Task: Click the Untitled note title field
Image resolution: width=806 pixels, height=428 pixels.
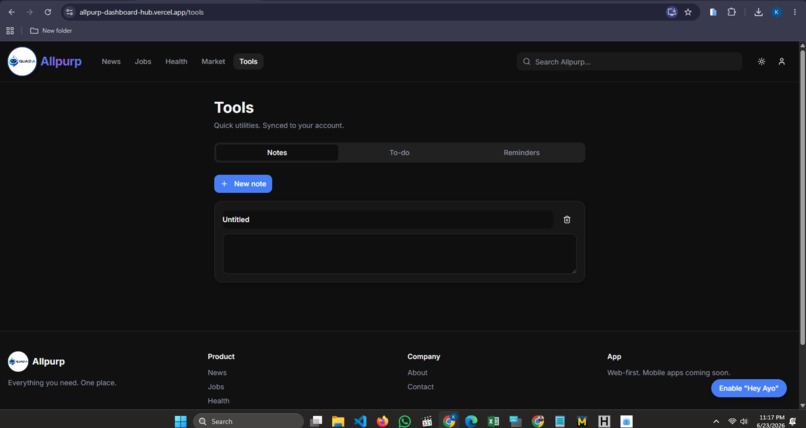Action: [386, 220]
